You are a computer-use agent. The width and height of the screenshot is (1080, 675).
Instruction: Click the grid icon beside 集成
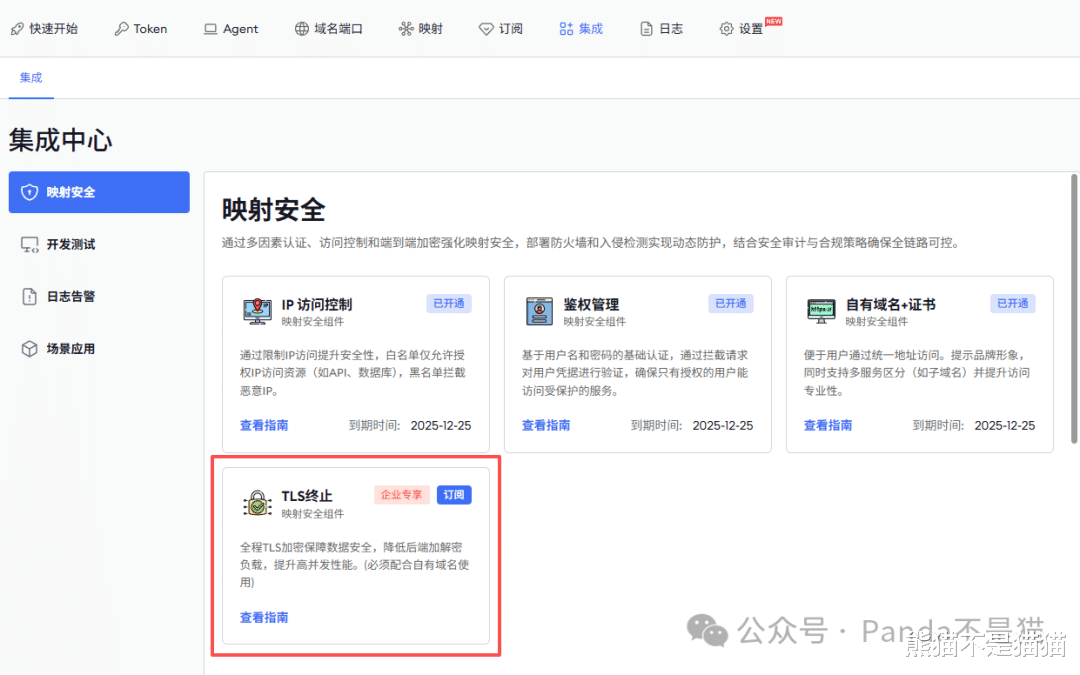pyautogui.click(x=566, y=29)
